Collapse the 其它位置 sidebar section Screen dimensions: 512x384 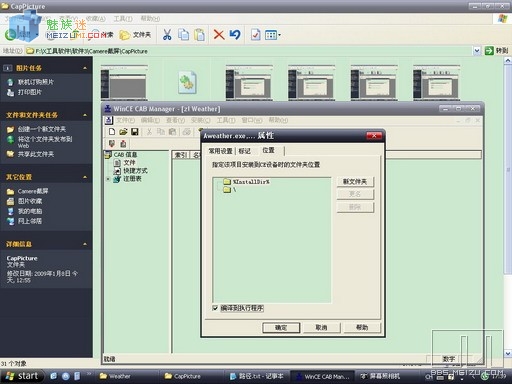pyautogui.click(x=85, y=177)
